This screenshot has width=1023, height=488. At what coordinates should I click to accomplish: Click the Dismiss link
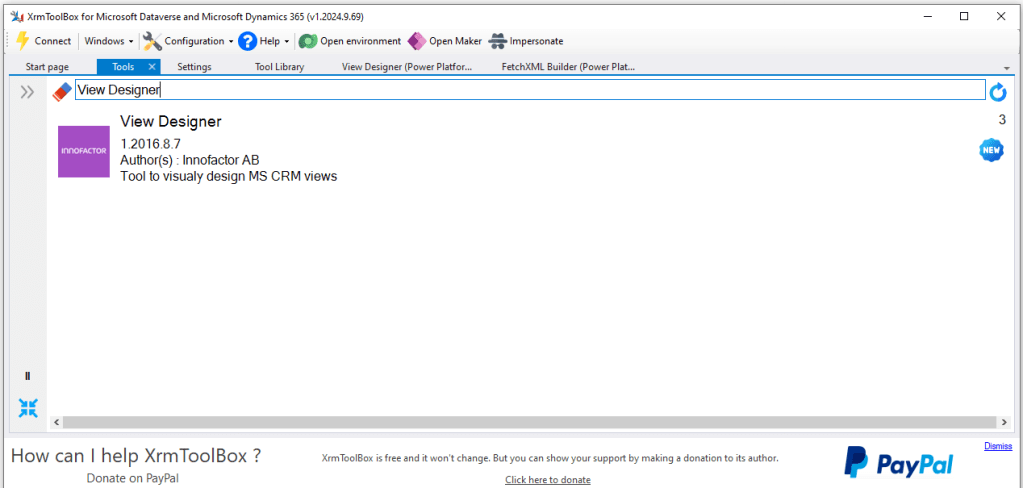pyautogui.click(x=997, y=446)
